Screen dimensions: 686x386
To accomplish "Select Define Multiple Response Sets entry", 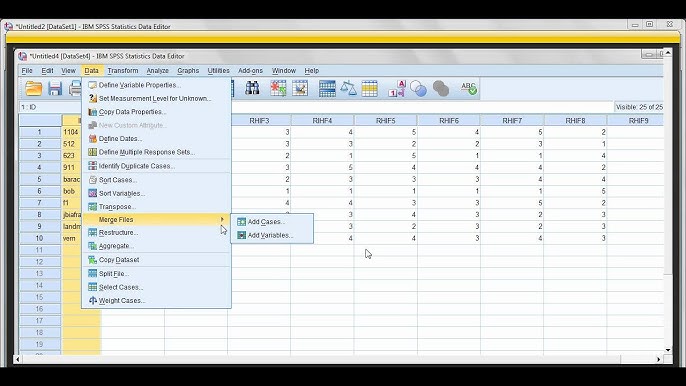I will (156, 152).
